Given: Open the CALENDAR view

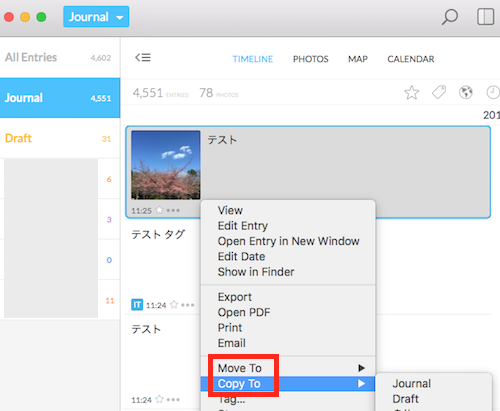Looking at the screenshot, I should coord(411,59).
